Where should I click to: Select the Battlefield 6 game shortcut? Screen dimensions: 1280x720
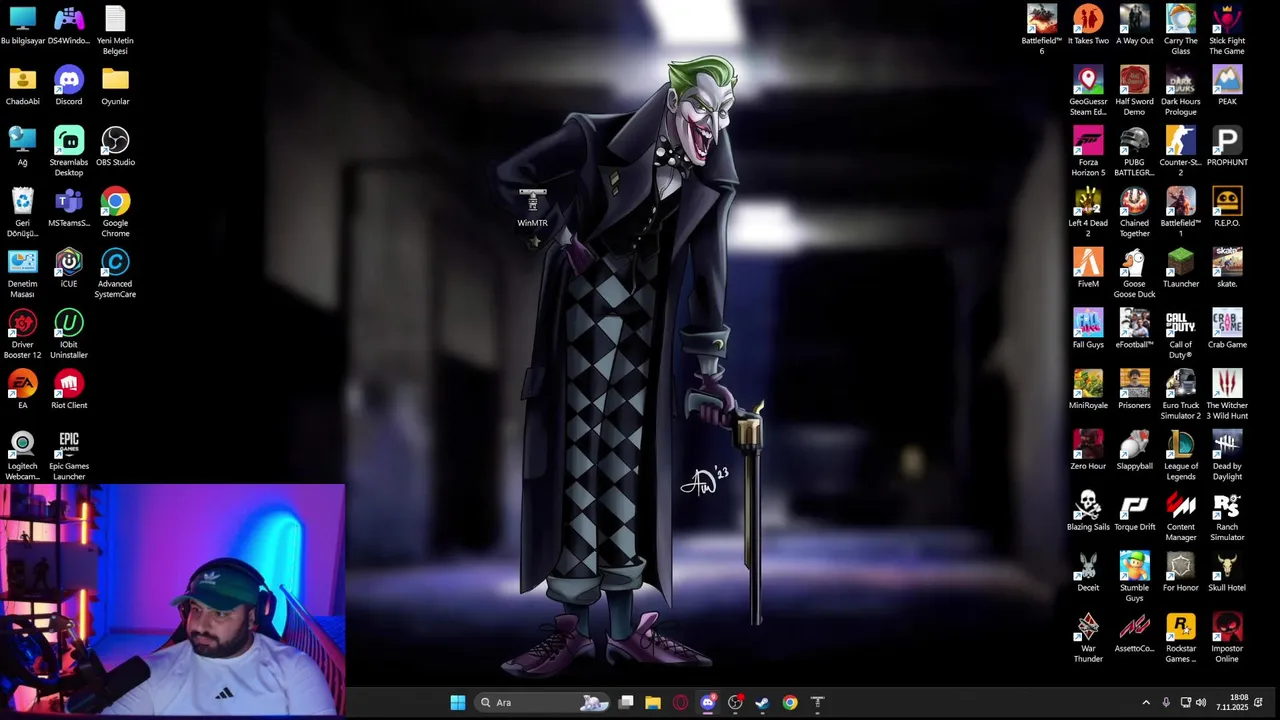coord(1041,31)
